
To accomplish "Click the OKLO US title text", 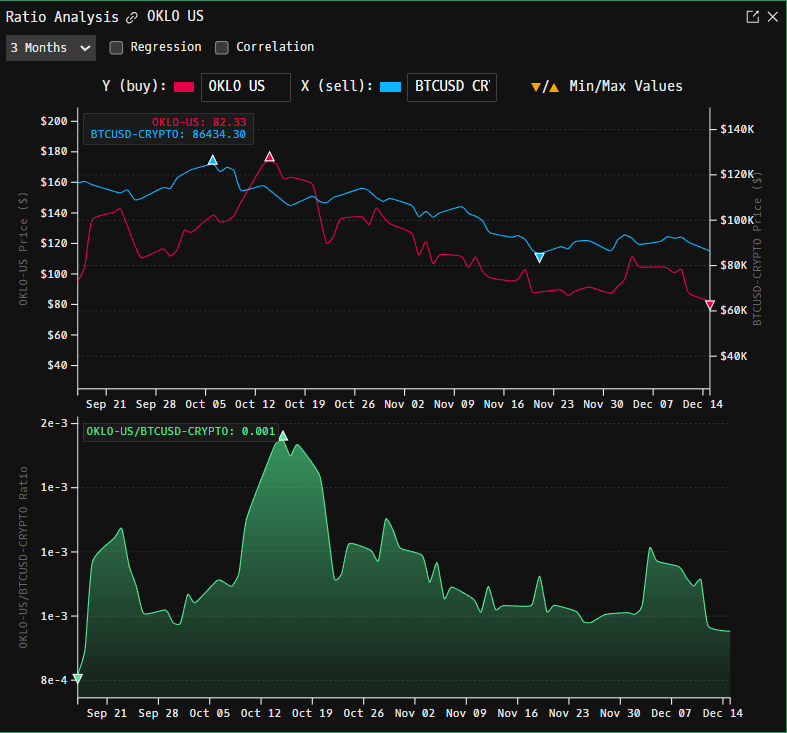I will coord(175,17).
